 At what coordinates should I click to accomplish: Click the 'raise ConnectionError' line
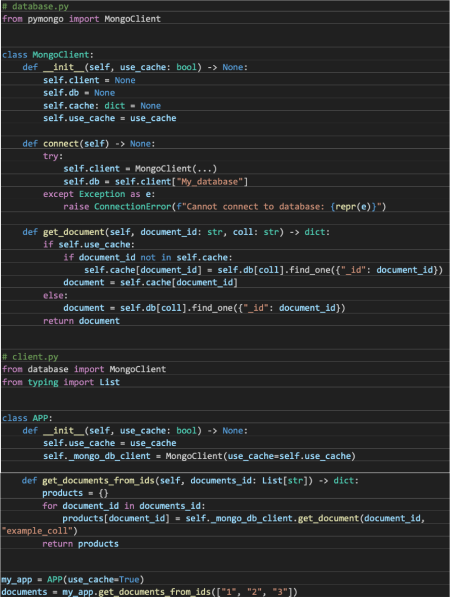tap(225, 207)
